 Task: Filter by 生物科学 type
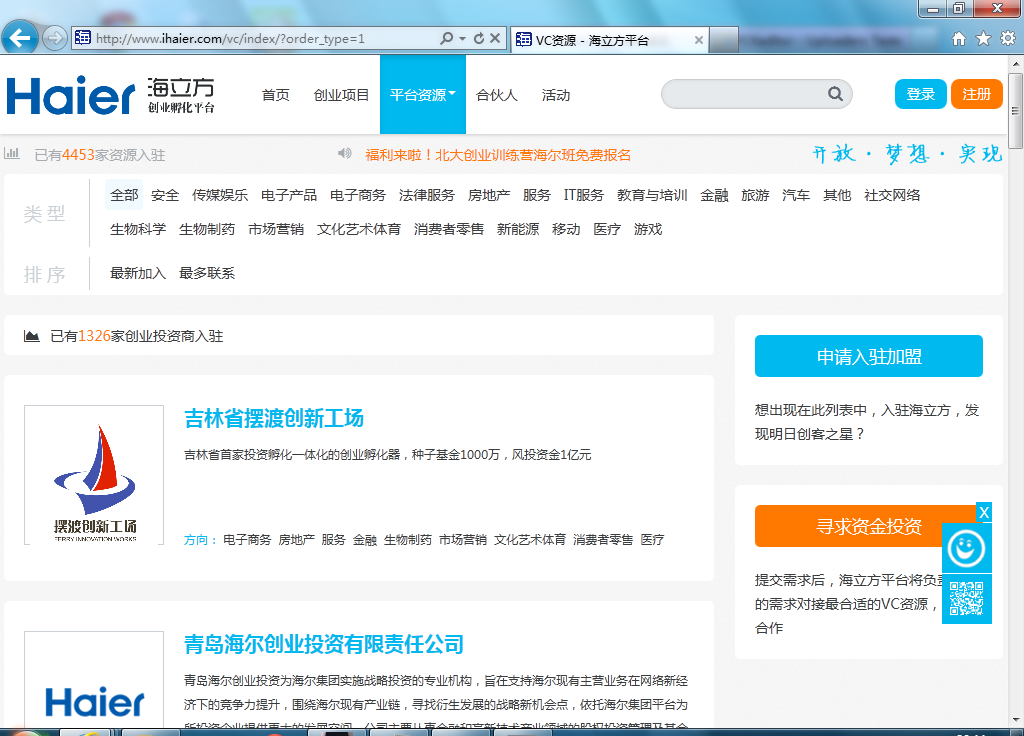[138, 229]
